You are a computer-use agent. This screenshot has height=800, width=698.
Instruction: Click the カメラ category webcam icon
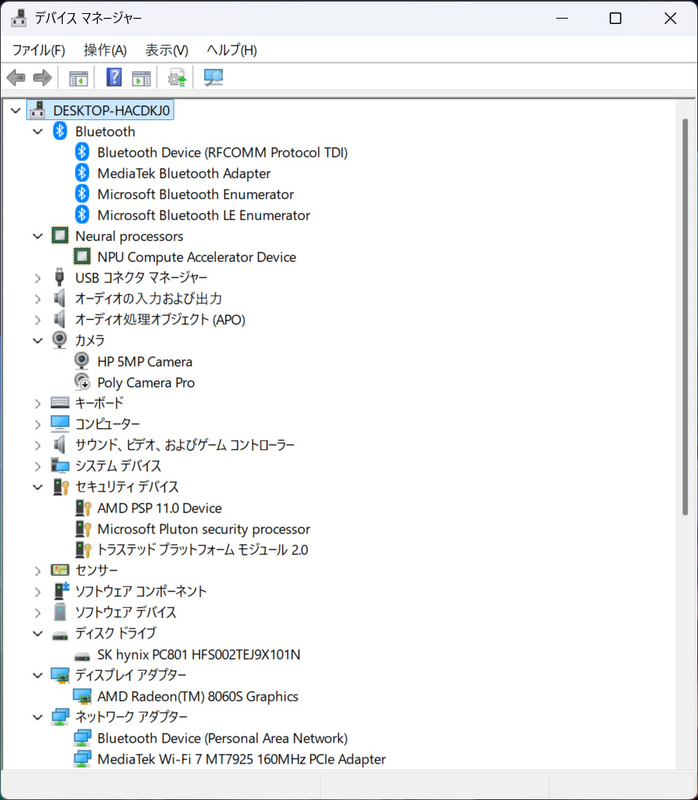pos(60,340)
